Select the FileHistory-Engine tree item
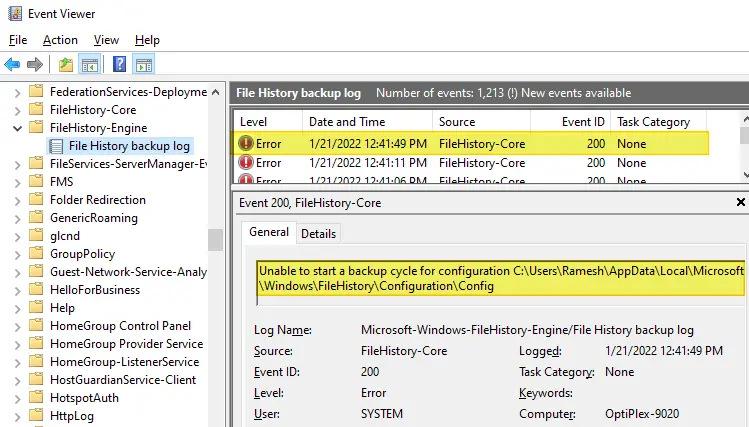 tap(98, 128)
